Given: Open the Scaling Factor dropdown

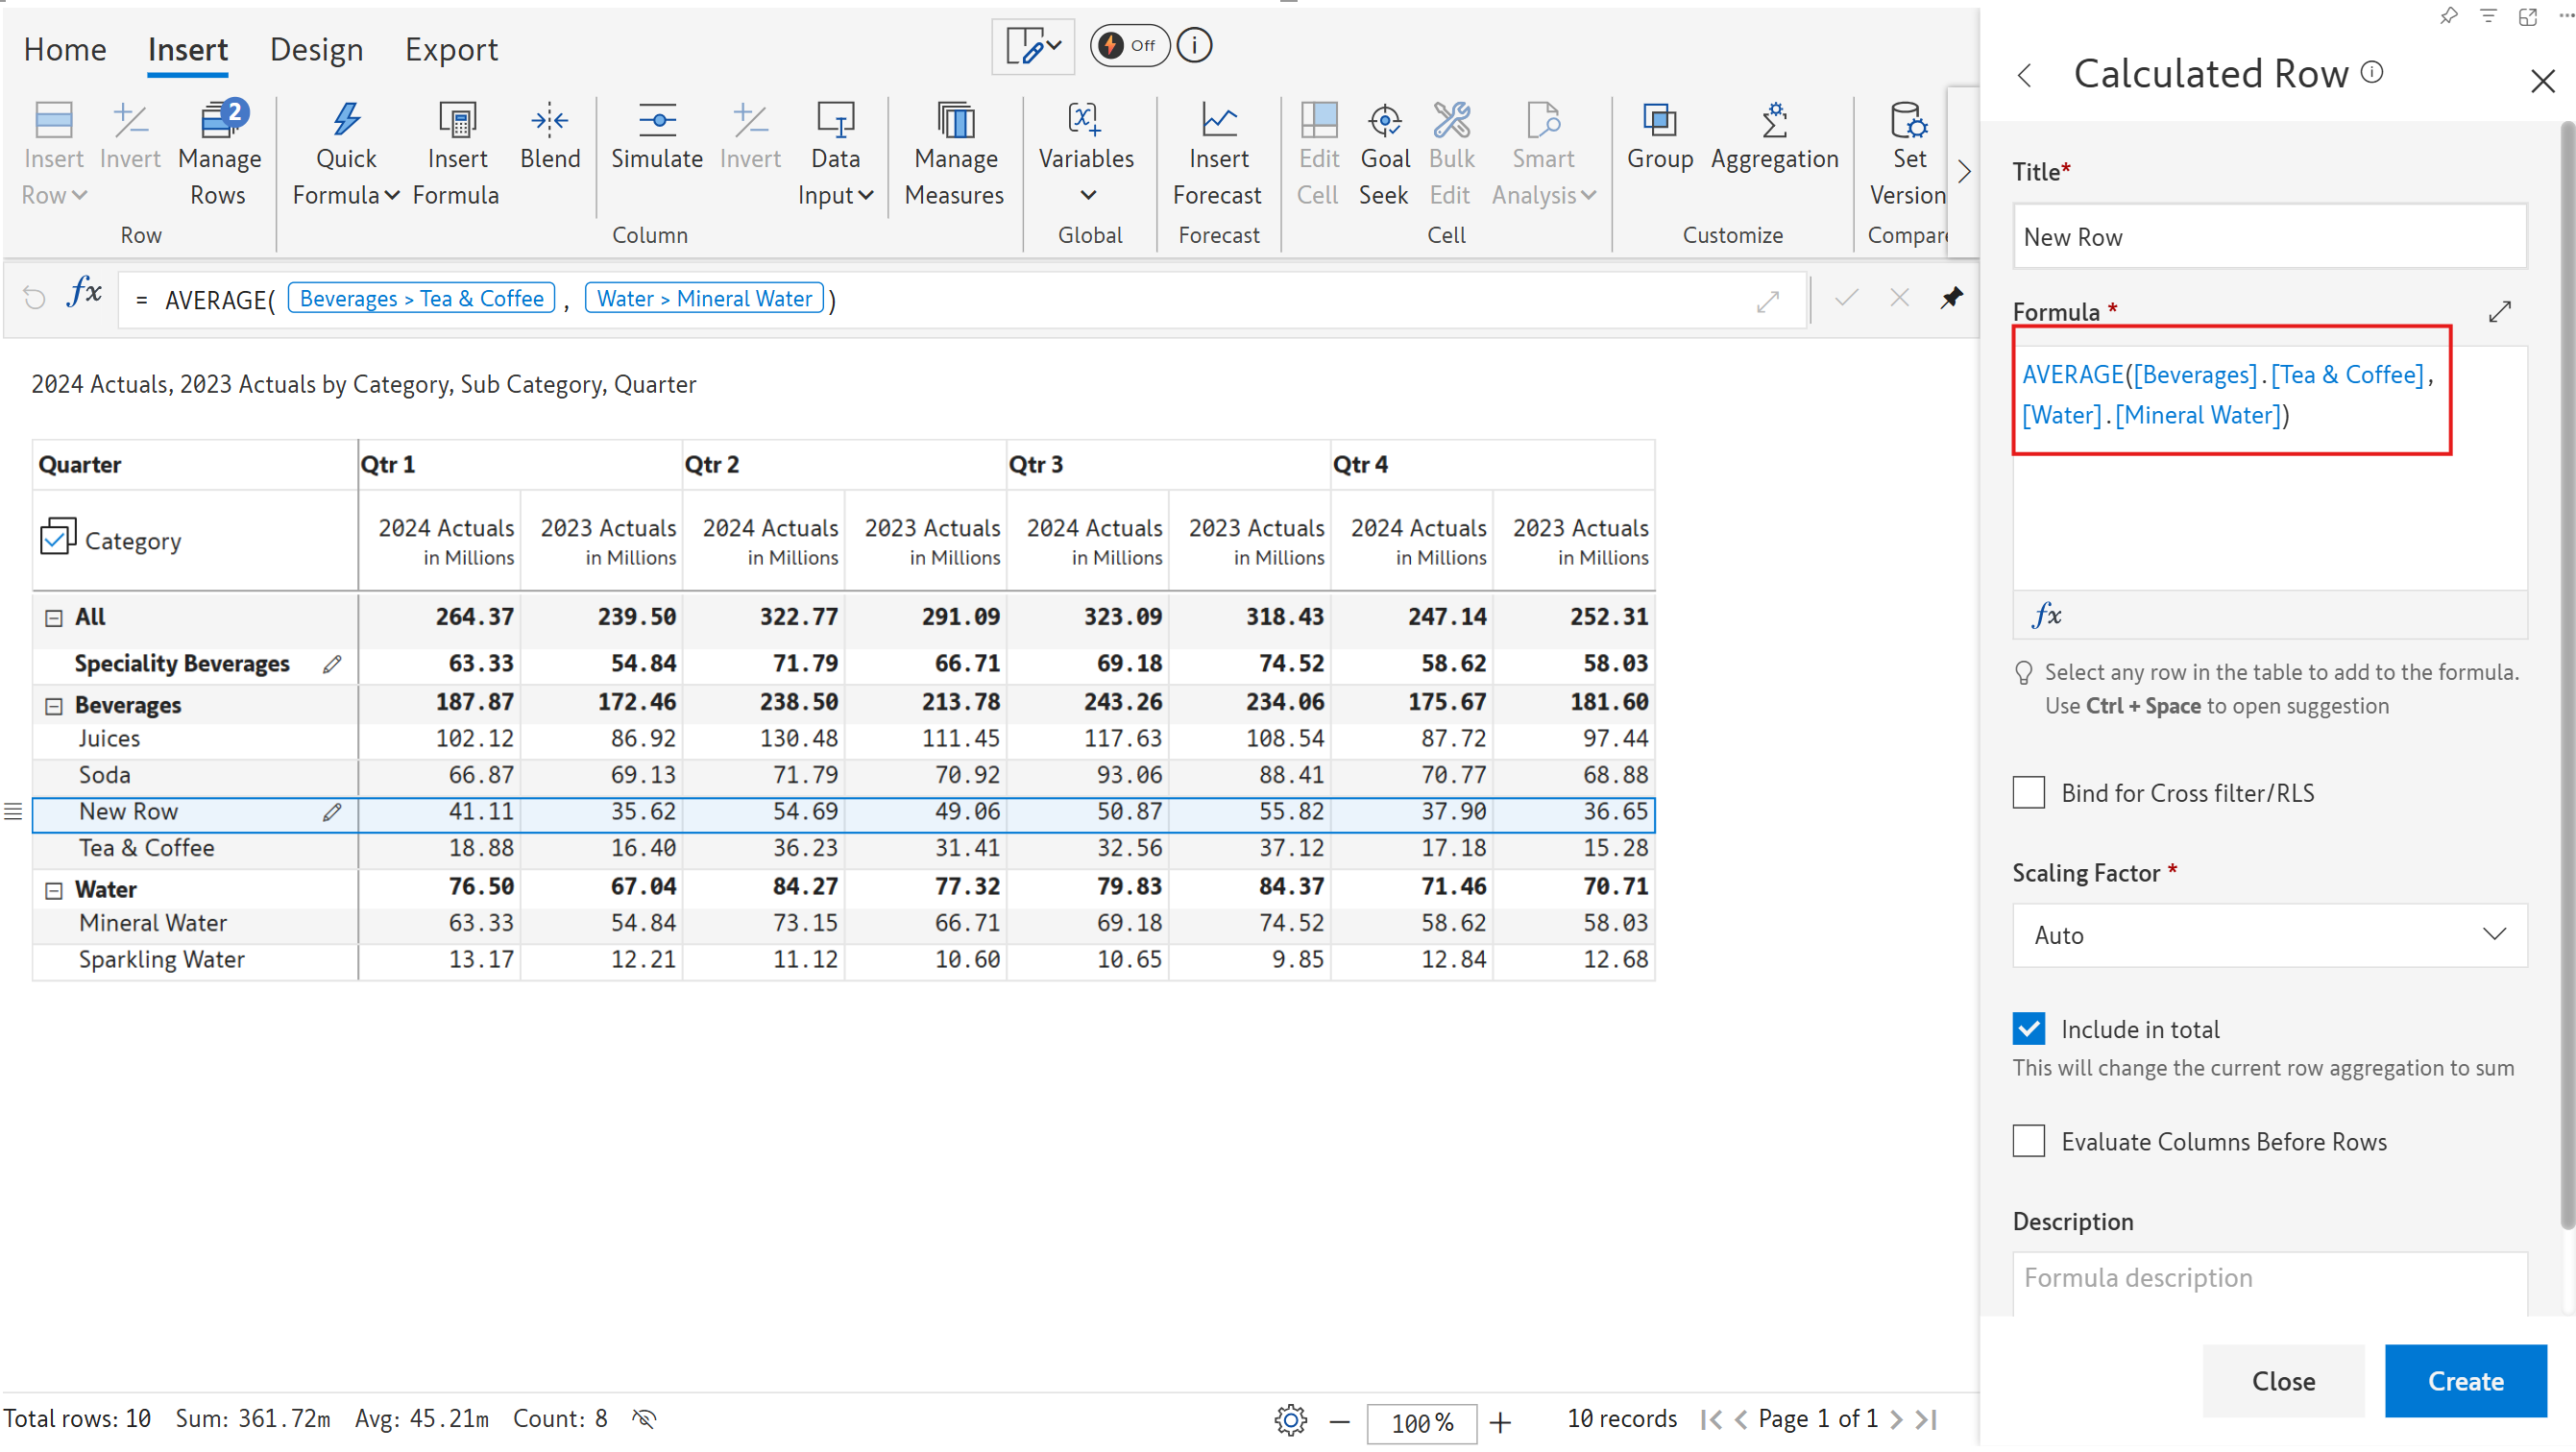Looking at the screenshot, I should pyautogui.click(x=2268, y=935).
